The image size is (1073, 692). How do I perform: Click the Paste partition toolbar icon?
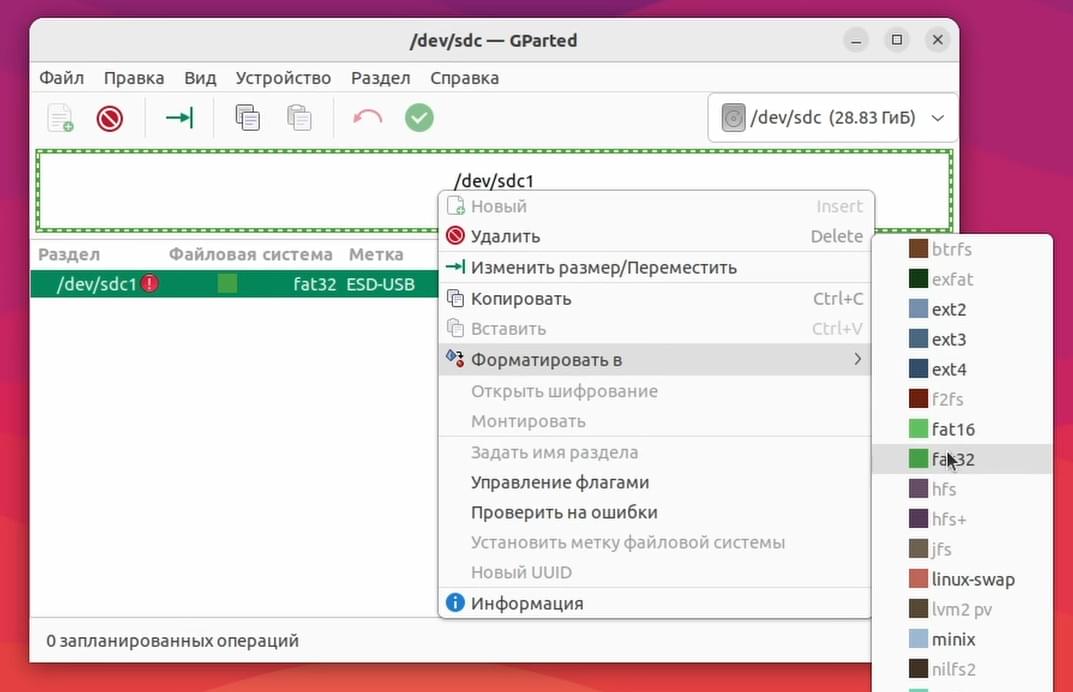point(299,118)
